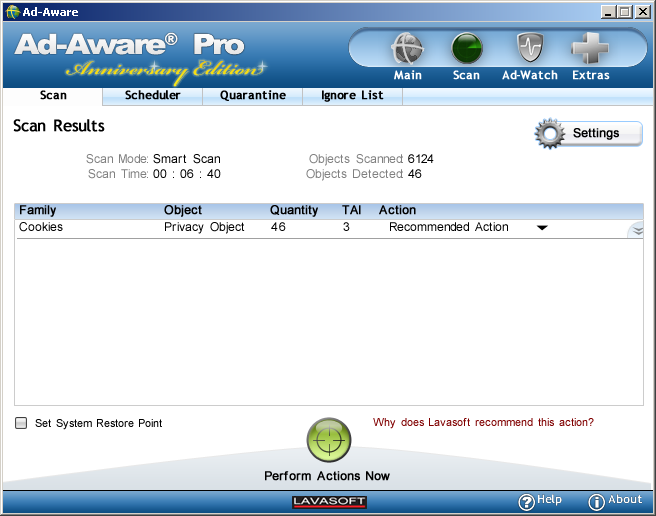Sort by the Family column header
The height and width of the screenshot is (516, 656).
[38, 210]
